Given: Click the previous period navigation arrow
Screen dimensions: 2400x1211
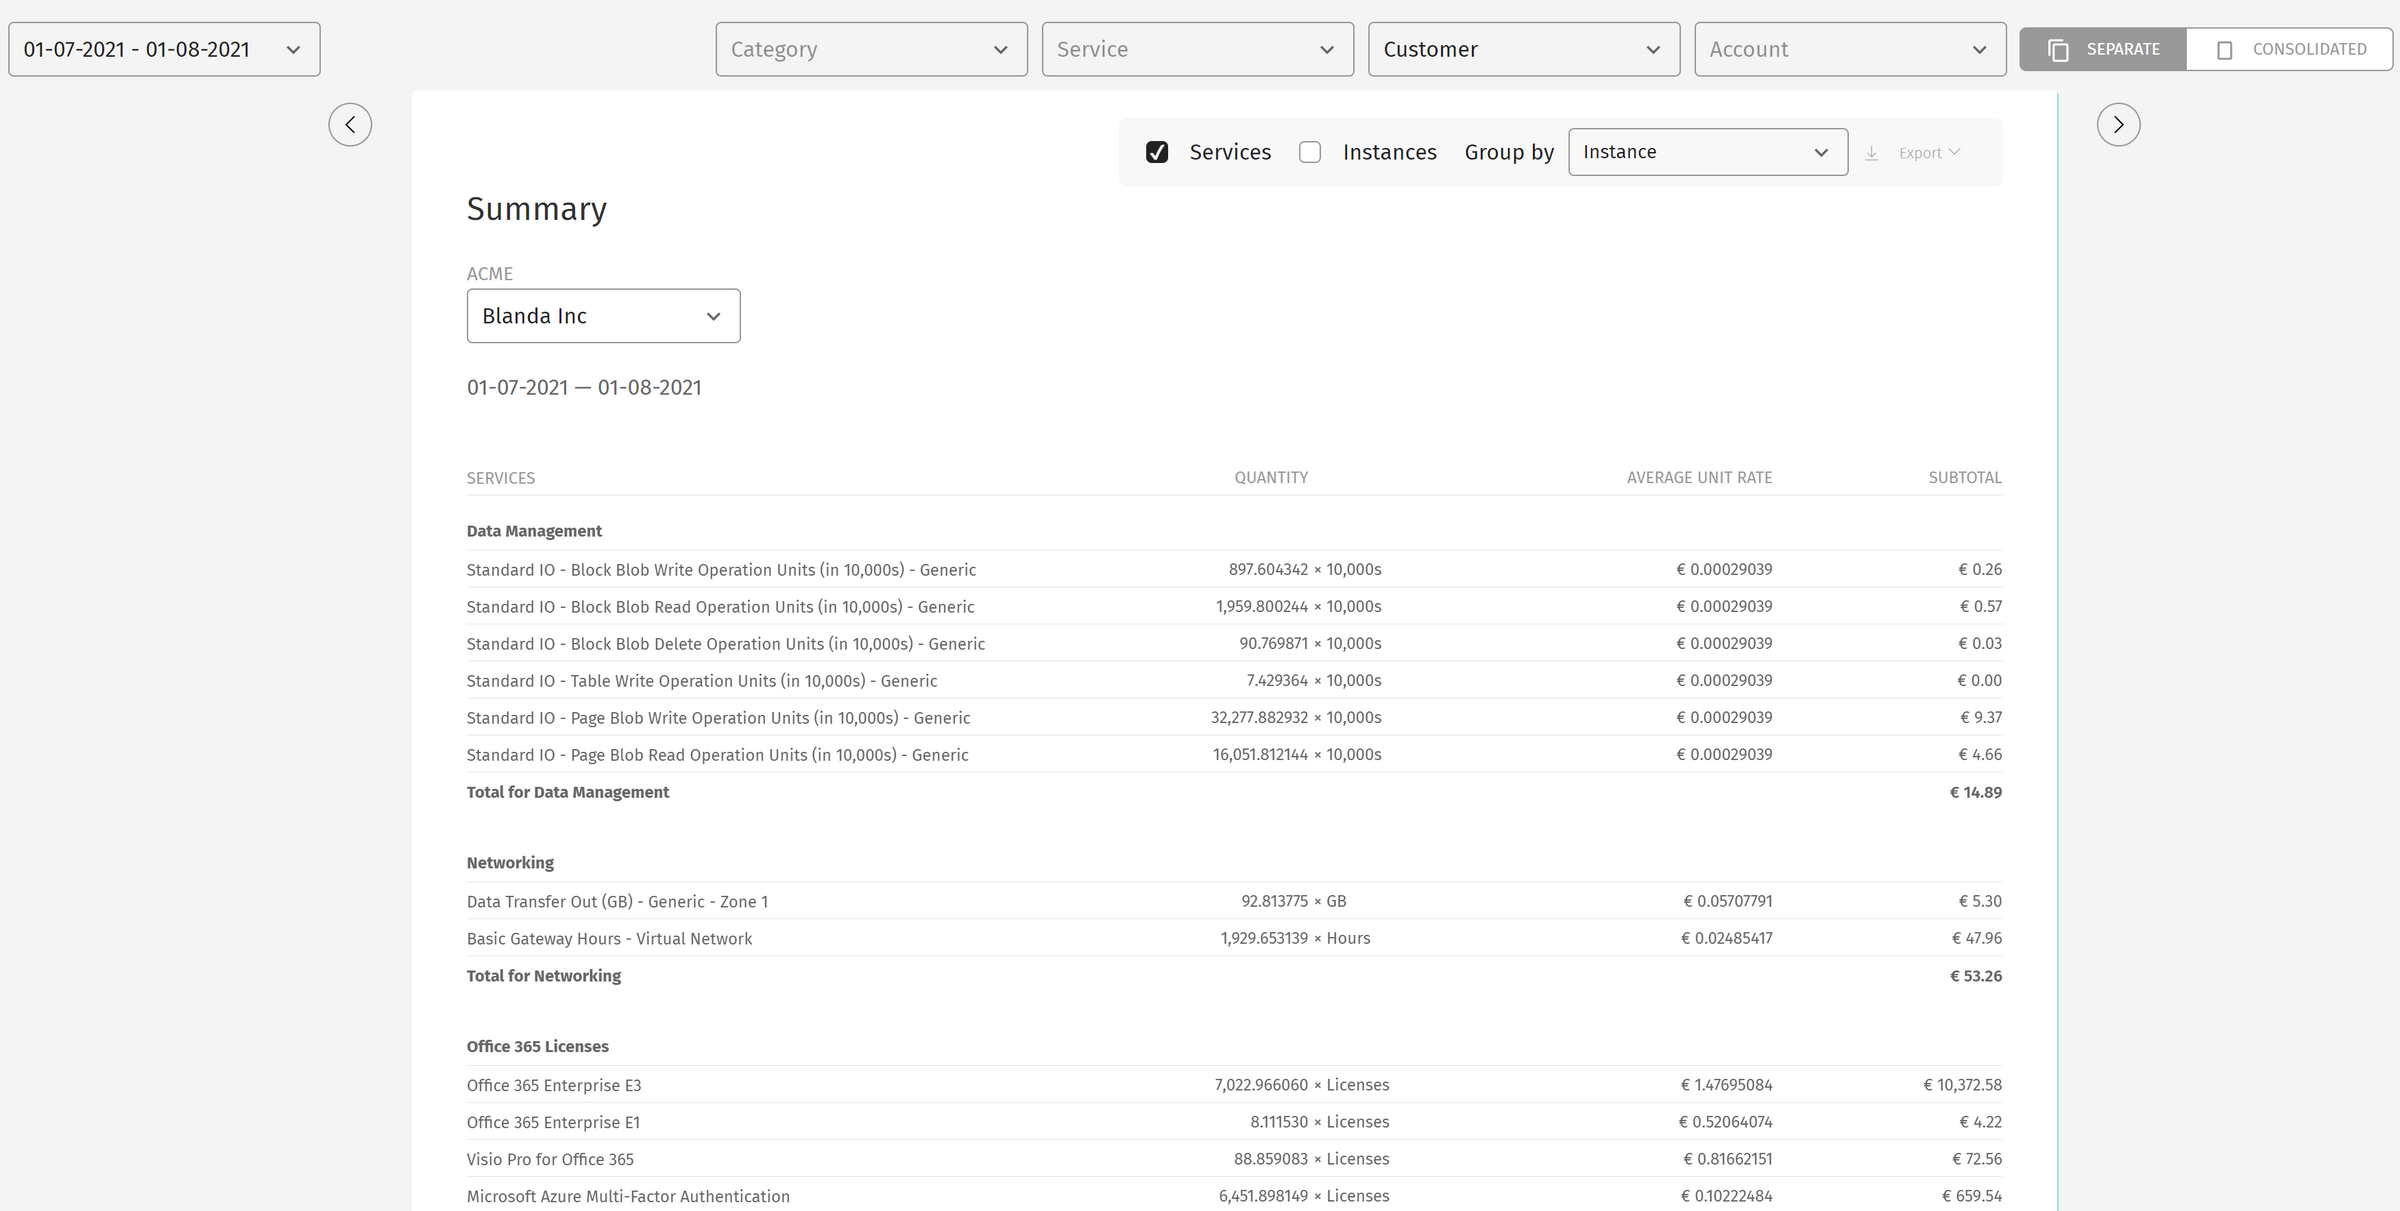Looking at the screenshot, I should (x=350, y=124).
